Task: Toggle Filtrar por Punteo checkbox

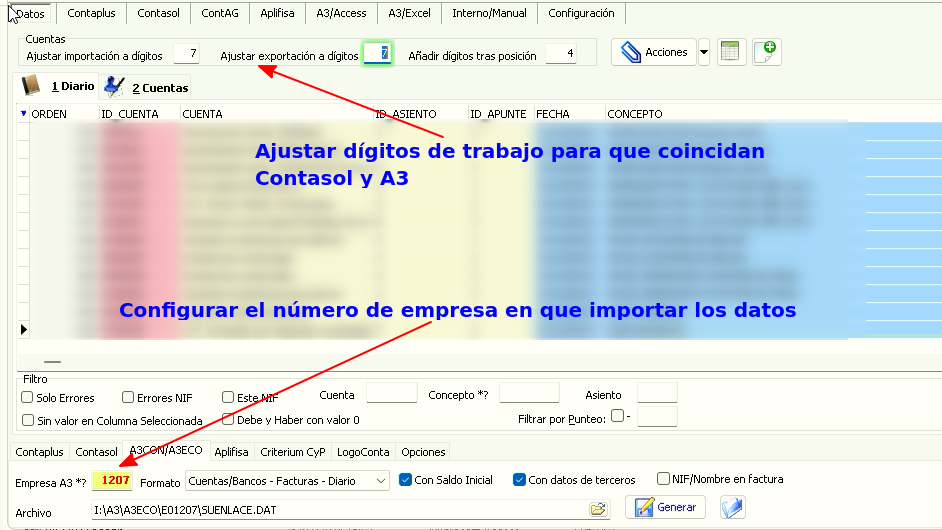Action: pos(617,416)
